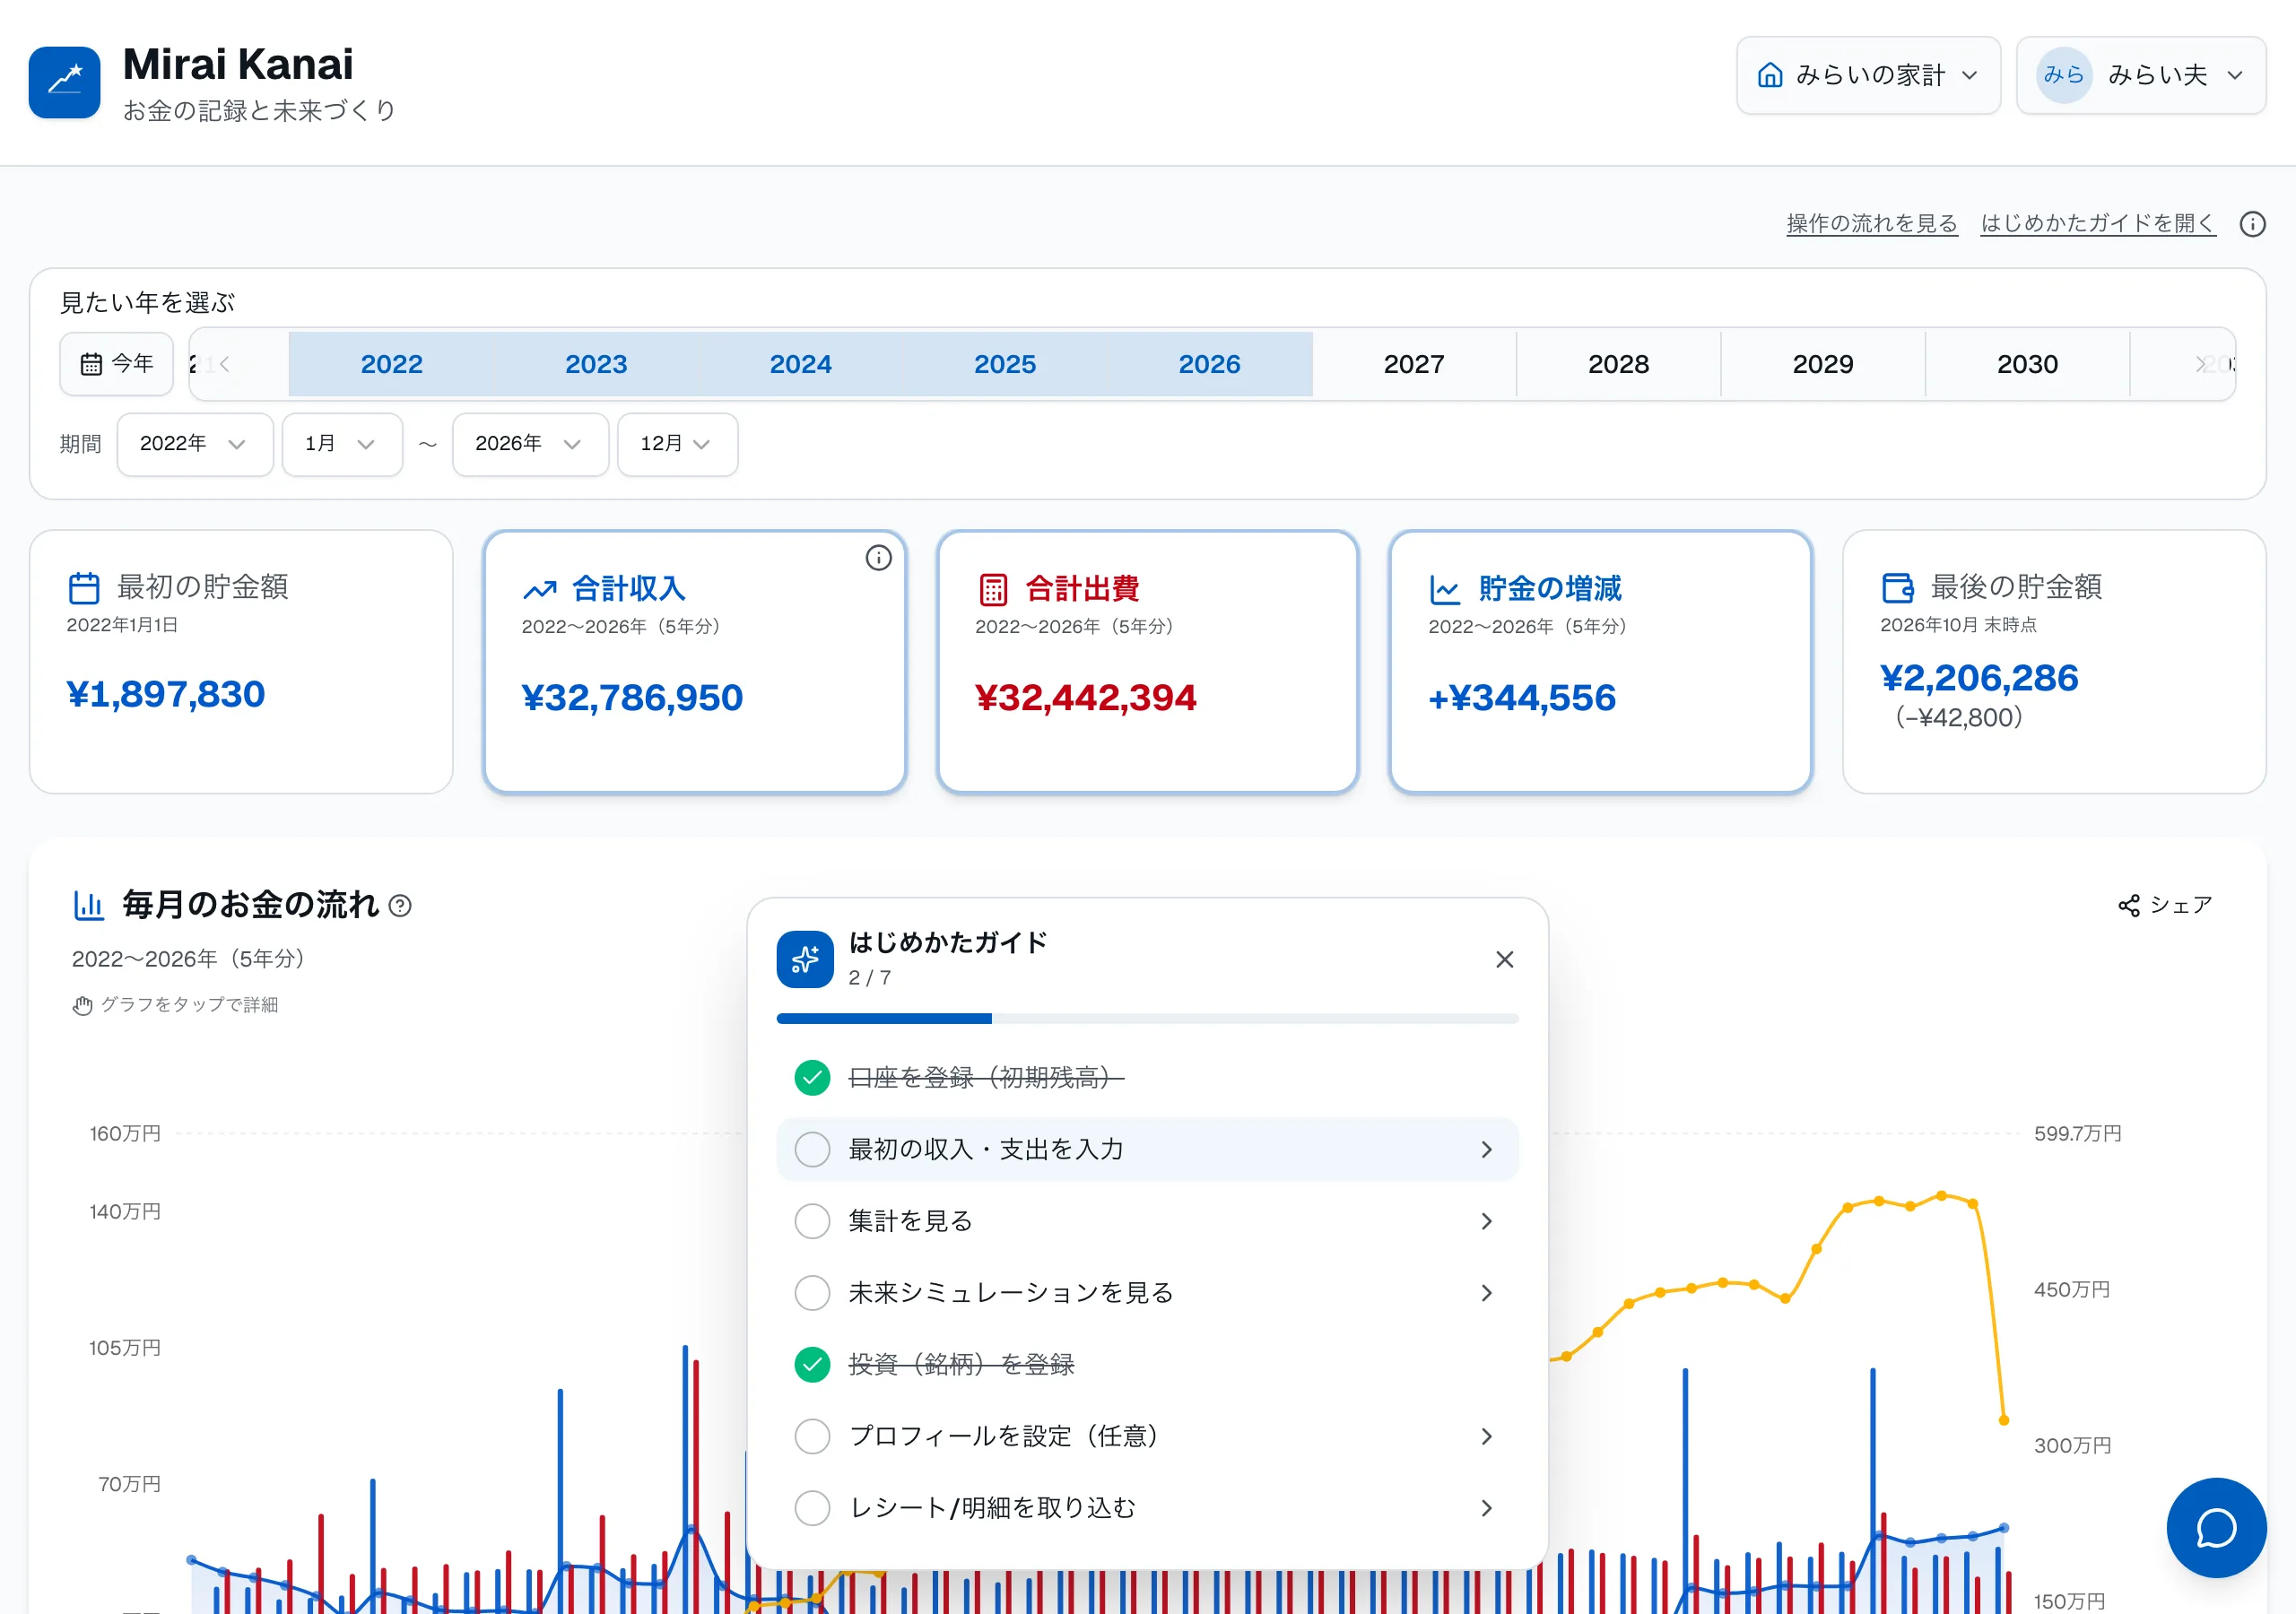
Task: Click the 貯金の増減 summary card
Action: [1600, 662]
